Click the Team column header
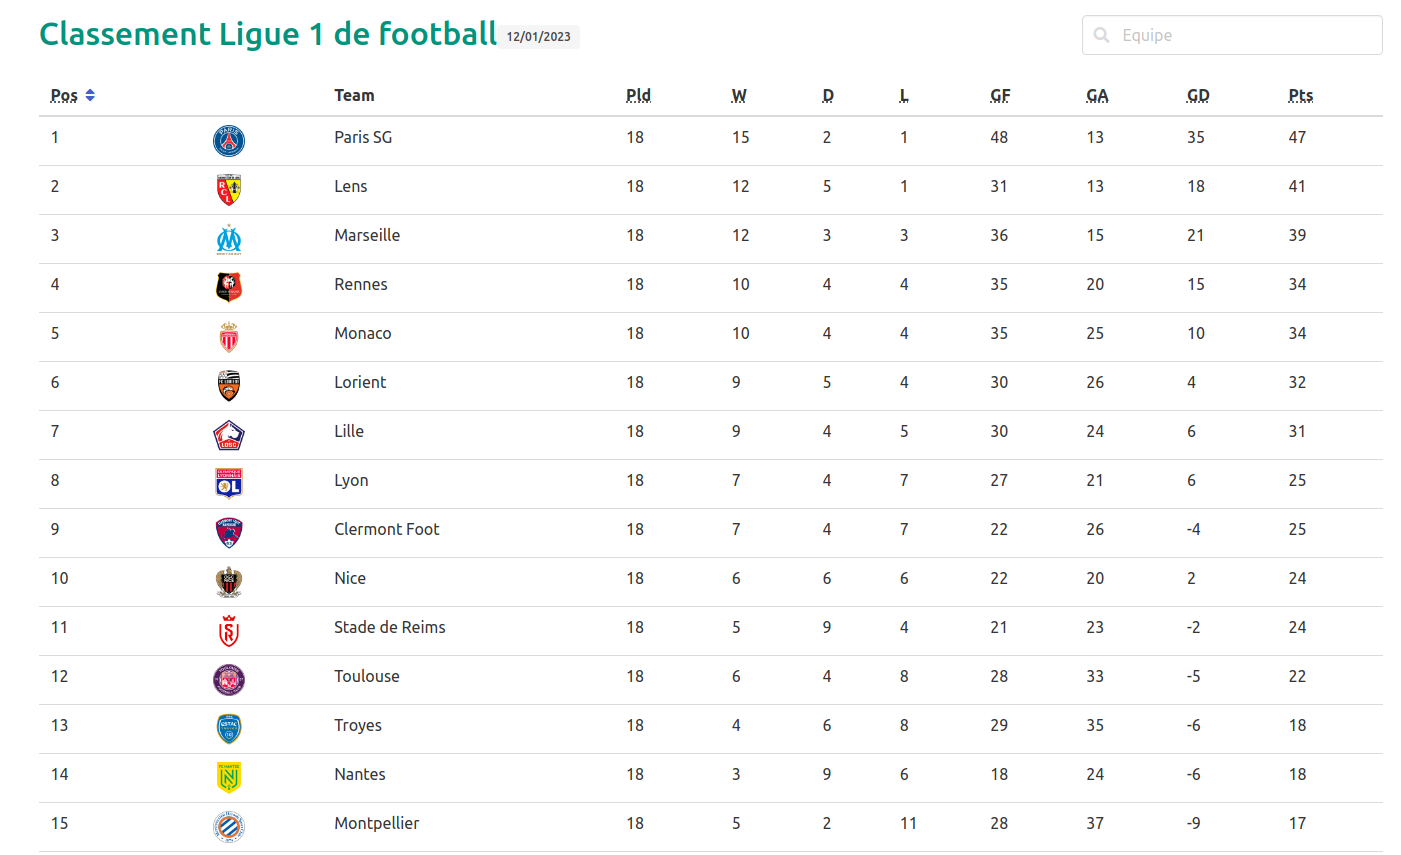 (354, 95)
